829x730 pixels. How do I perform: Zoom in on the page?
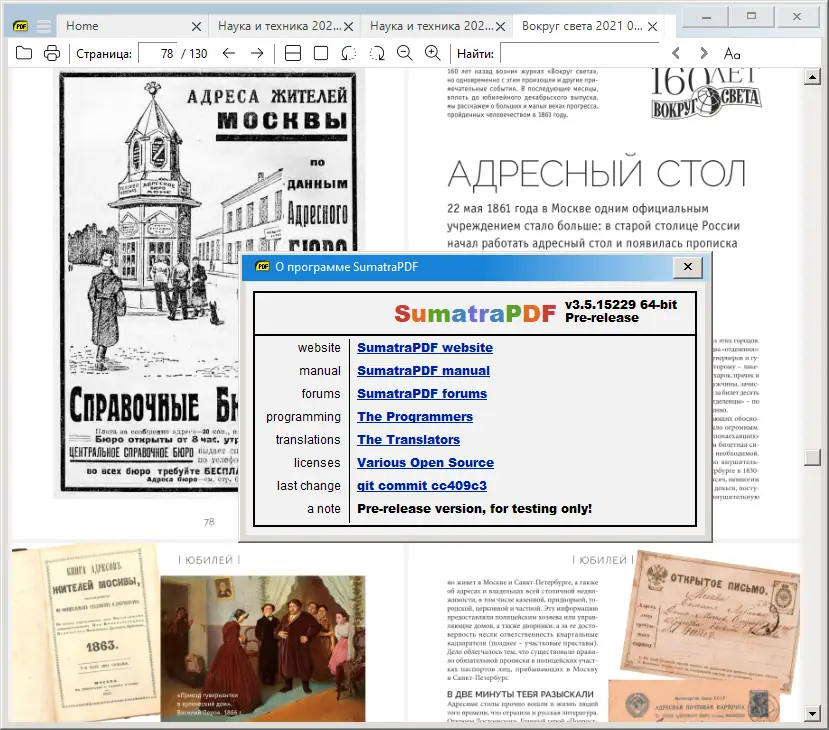click(x=431, y=54)
